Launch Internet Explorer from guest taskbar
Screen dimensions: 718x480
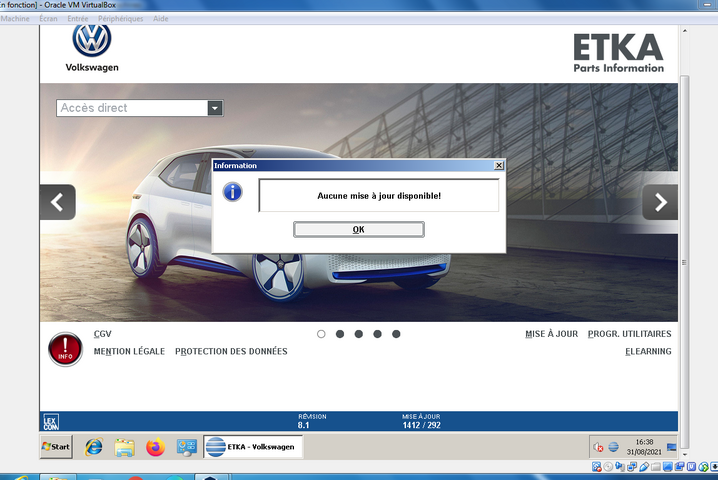[94, 447]
